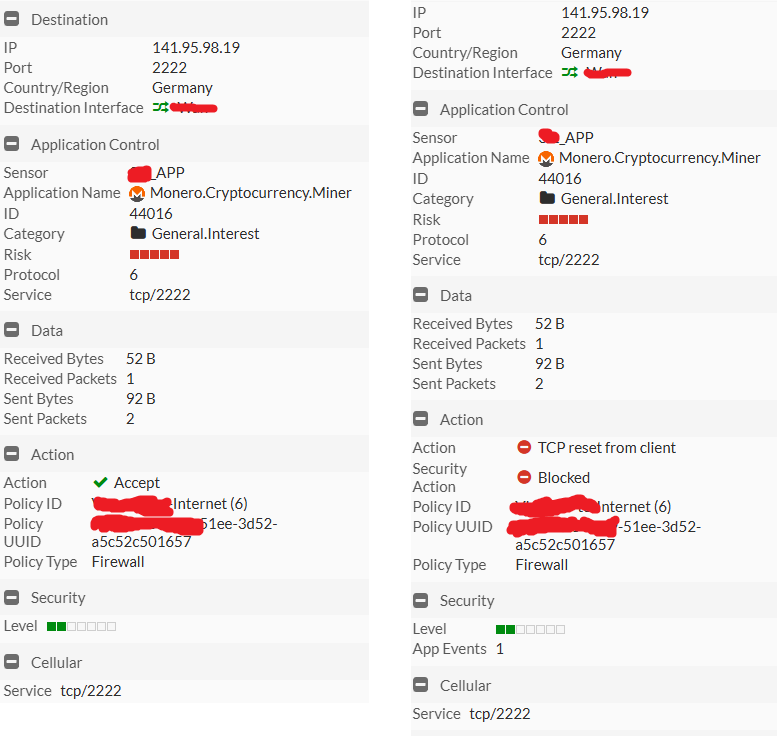Click the App Events value in right panel
Viewport: 777px width, 736px height.
coord(500,649)
